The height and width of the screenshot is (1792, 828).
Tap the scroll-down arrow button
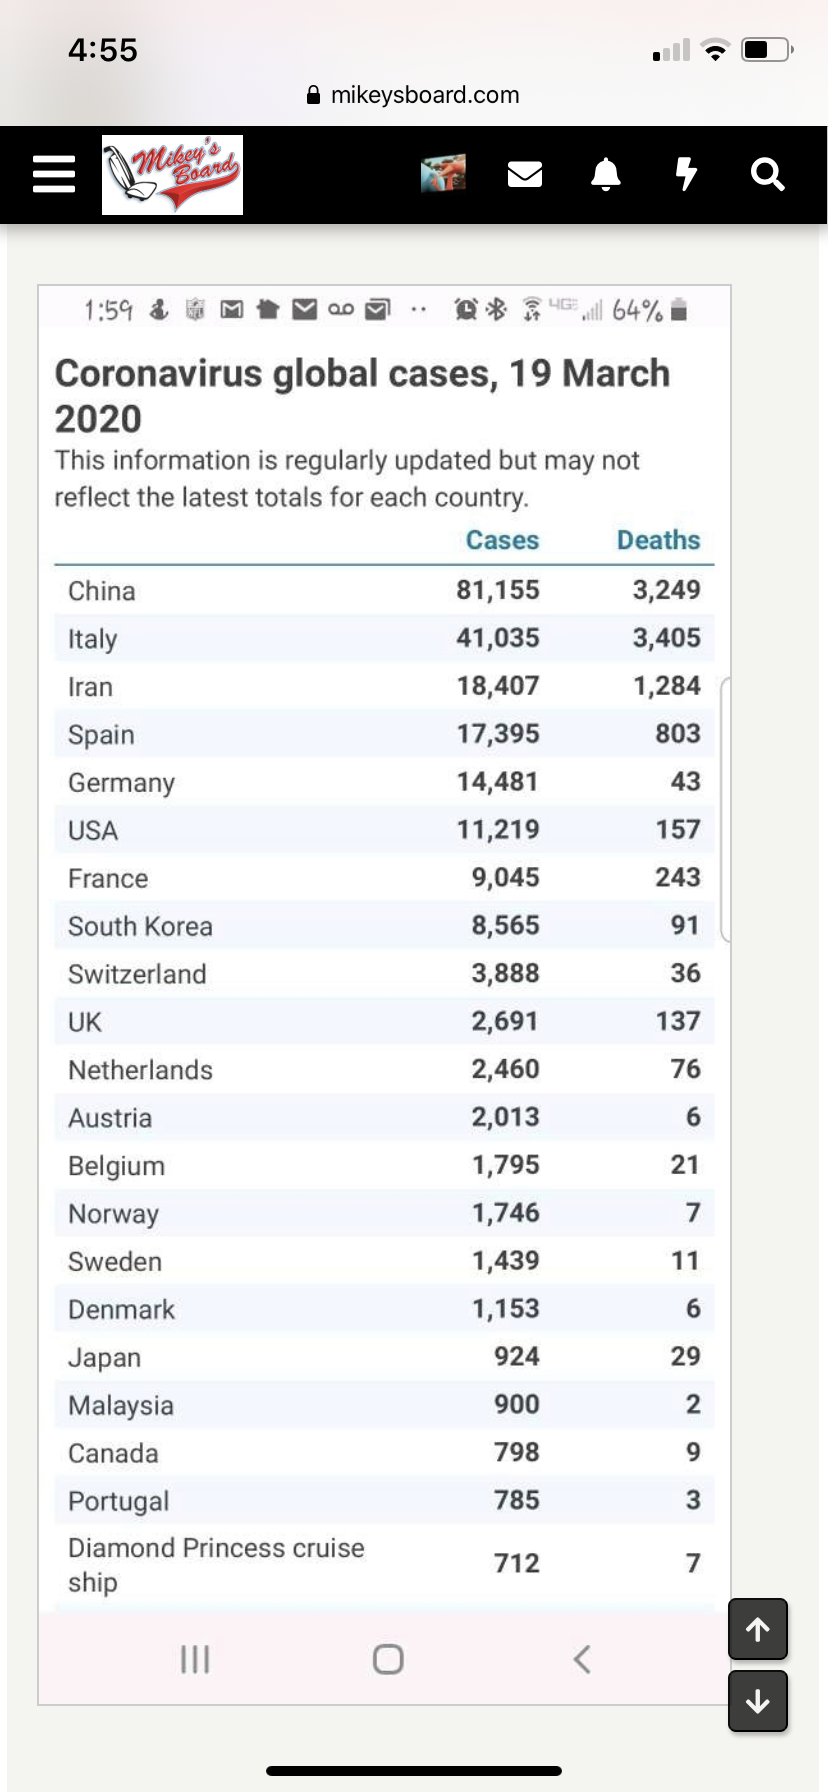(758, 1700)
